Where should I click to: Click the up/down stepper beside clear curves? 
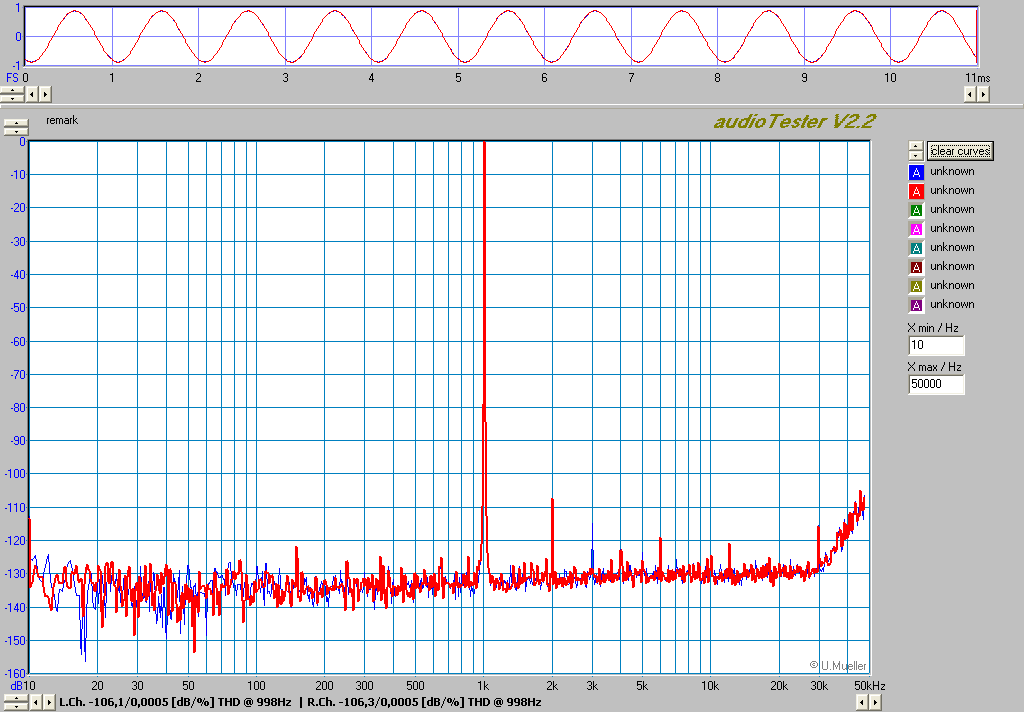pyautogui.click(x=915, y=151)
